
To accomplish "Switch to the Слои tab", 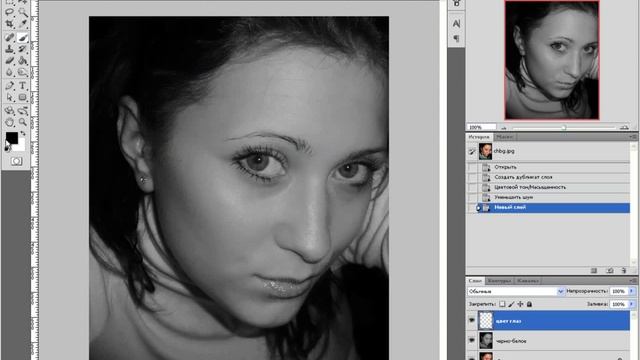I will pyautogui.click(x=475, y=281).
